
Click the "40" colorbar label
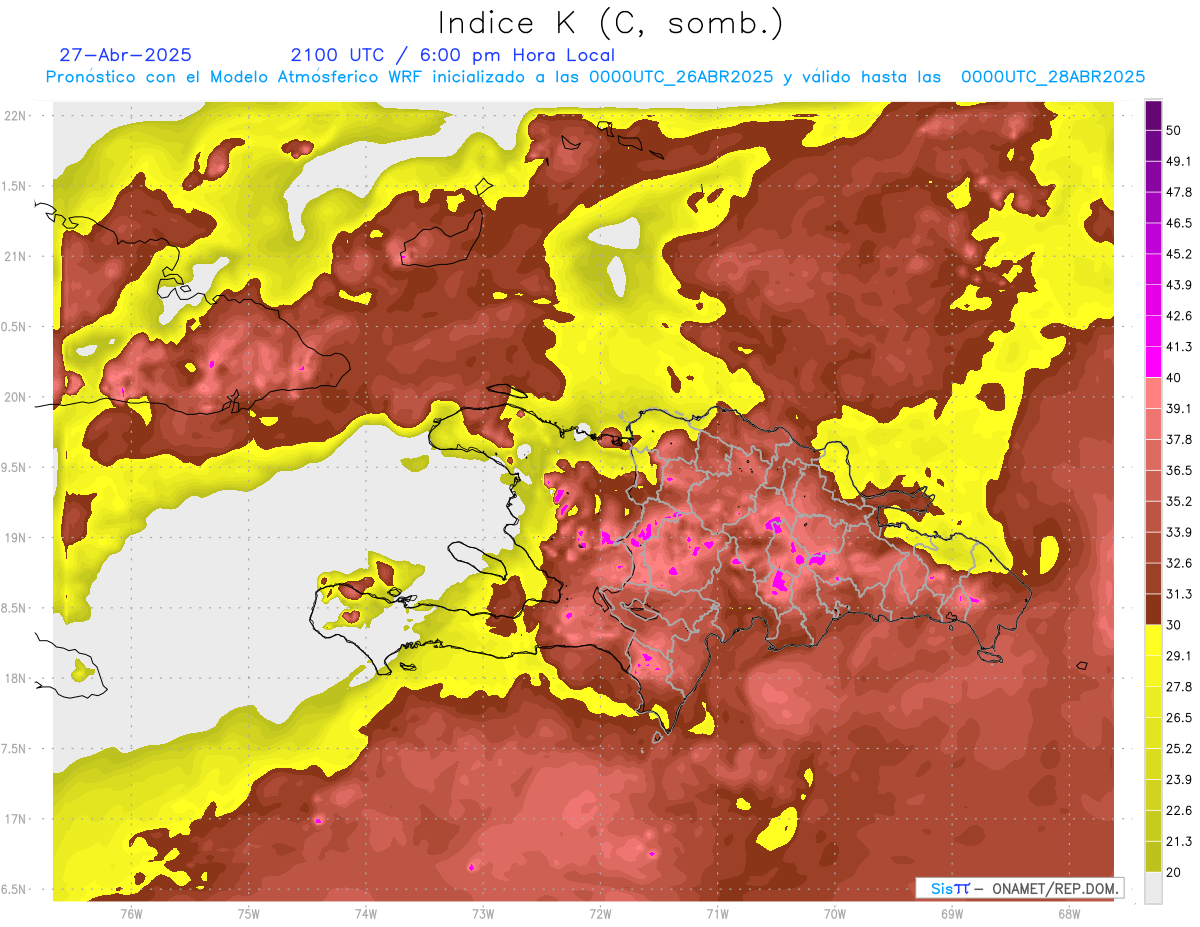pyautogui.click(x=1175, y=378)
